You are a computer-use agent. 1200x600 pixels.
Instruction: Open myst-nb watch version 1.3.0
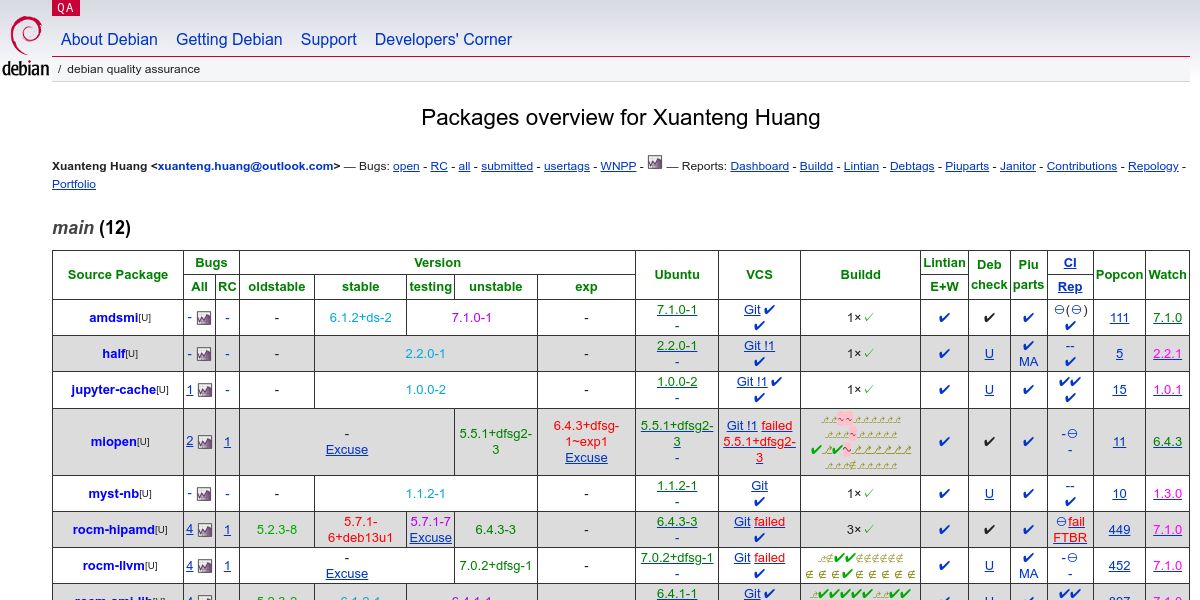1167,494
